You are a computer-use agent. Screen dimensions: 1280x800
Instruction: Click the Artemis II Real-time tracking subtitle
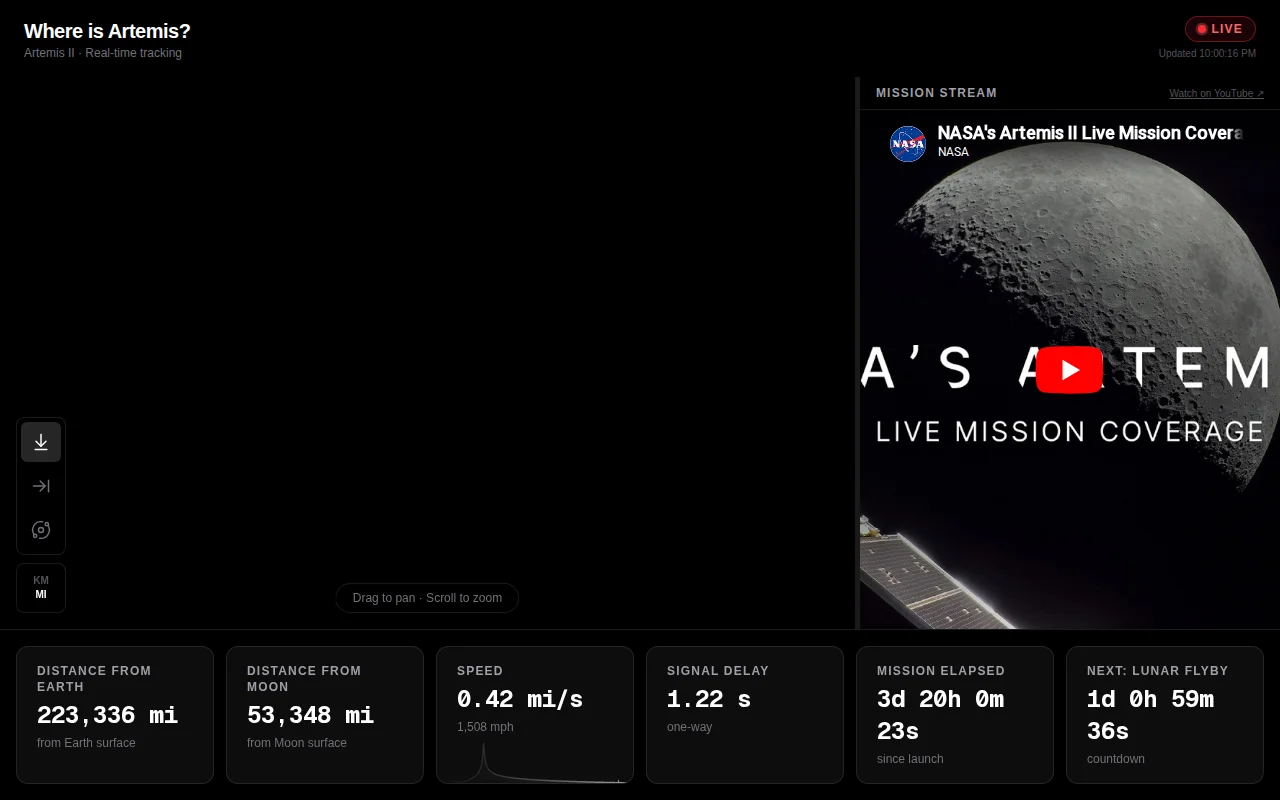click(103, 53)
